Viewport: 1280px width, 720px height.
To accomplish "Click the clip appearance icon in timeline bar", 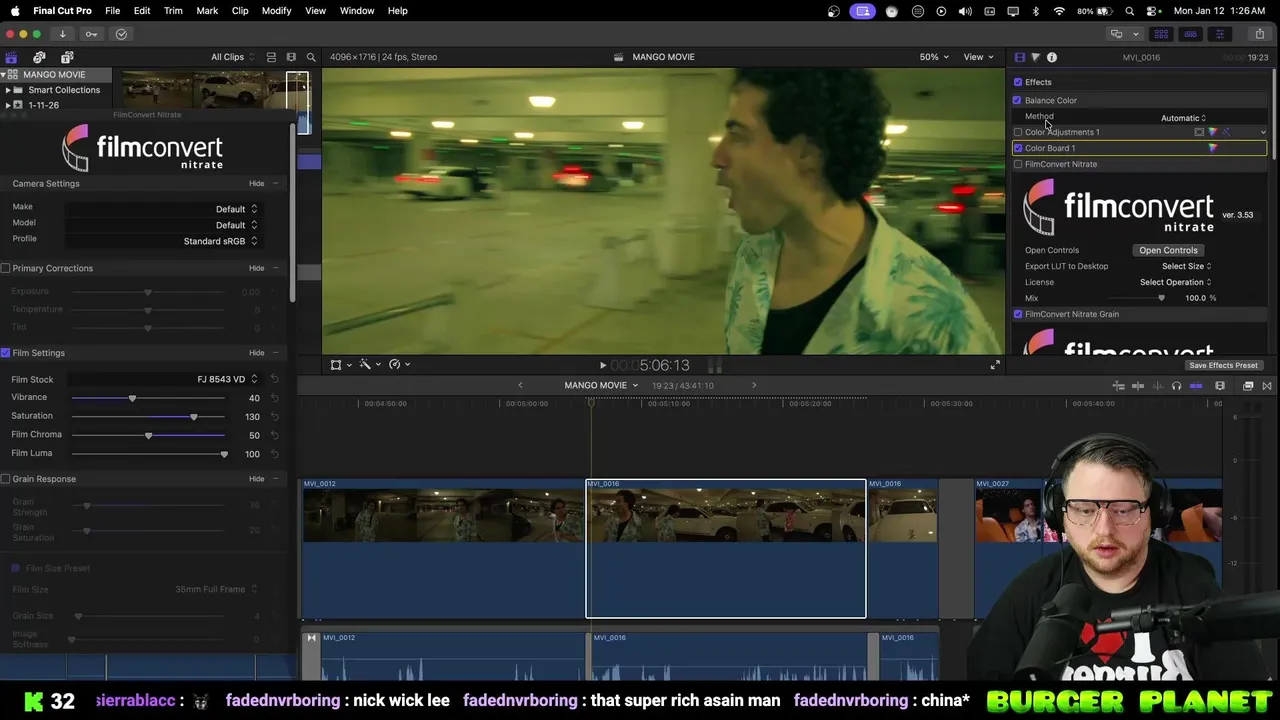I will click(x=1220, y=386).
